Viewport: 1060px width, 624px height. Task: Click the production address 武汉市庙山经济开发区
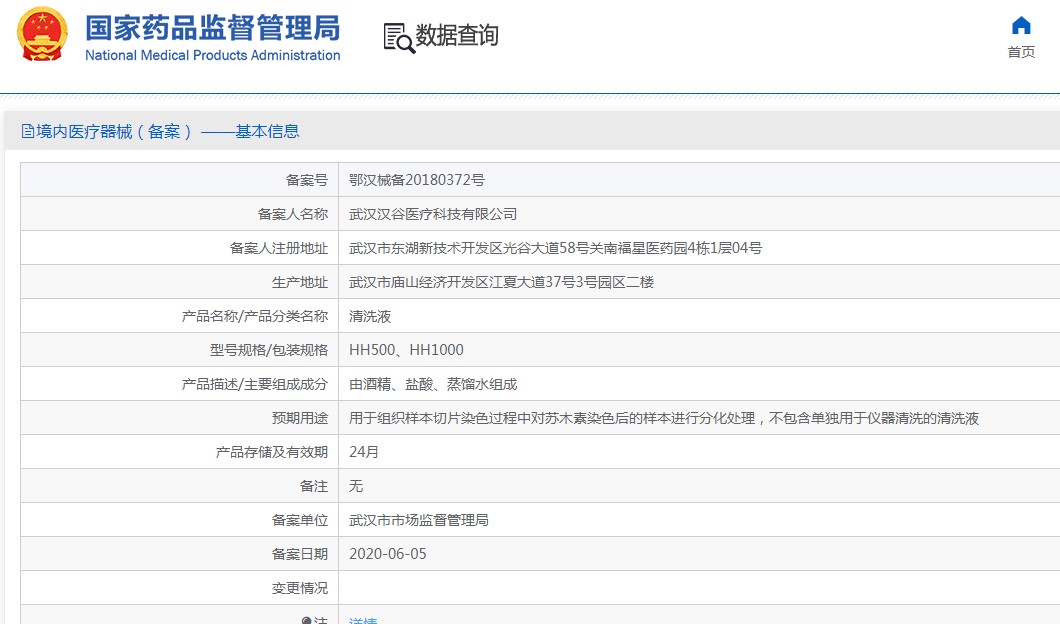(502, 282)
